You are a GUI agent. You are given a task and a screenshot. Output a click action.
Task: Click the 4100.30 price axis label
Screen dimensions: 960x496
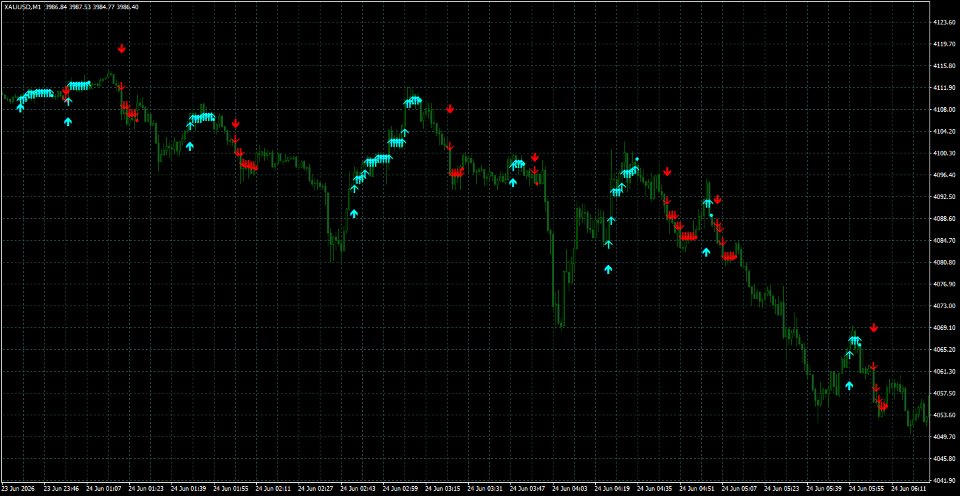pos(944,153)
